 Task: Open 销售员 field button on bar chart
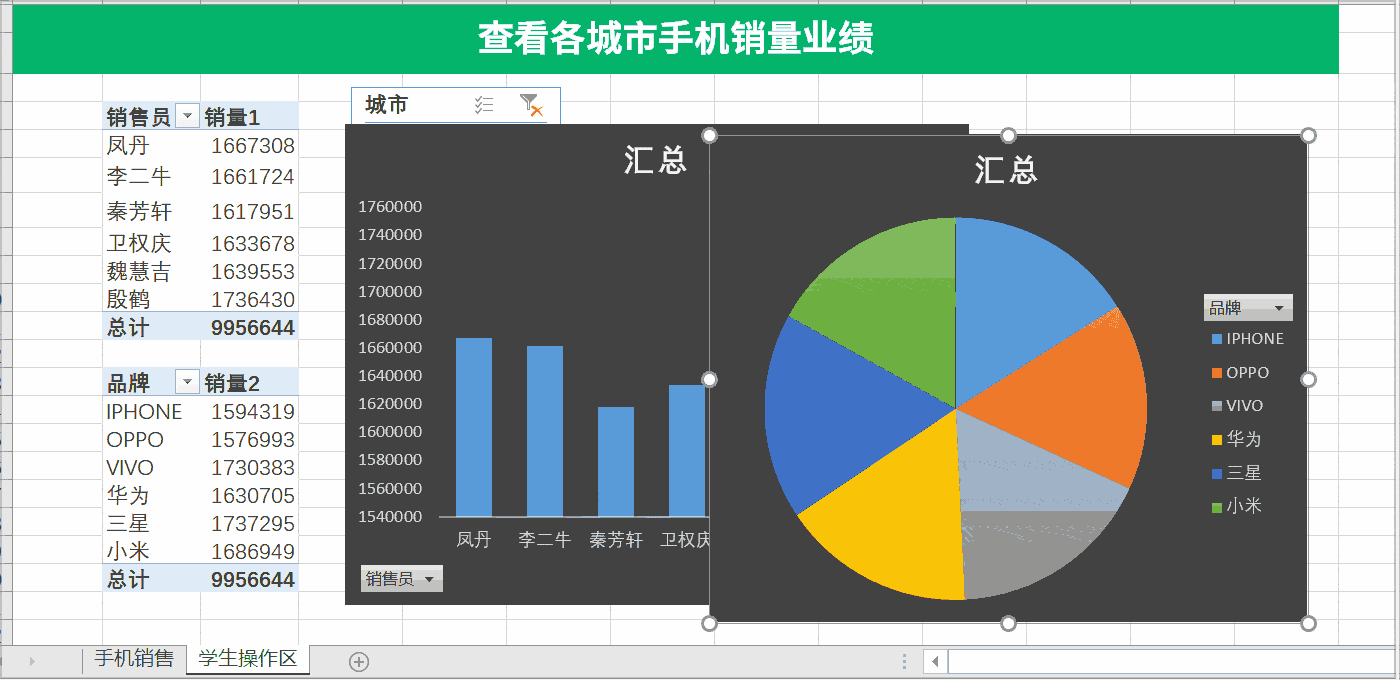click(401, 579)
